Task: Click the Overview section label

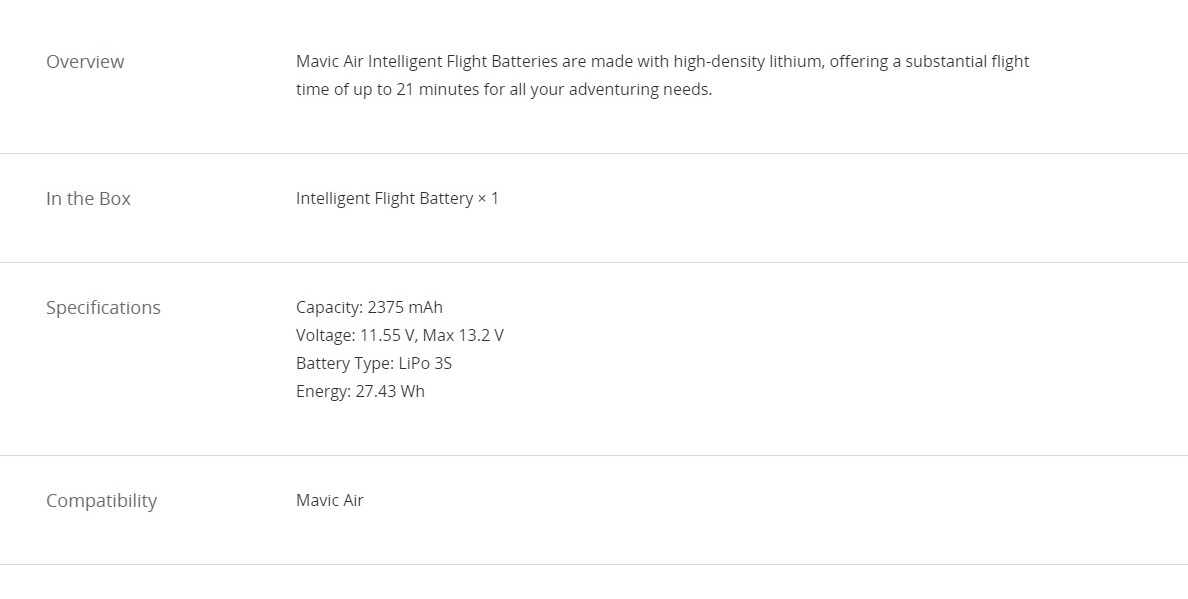Action: tap(85, 61)
